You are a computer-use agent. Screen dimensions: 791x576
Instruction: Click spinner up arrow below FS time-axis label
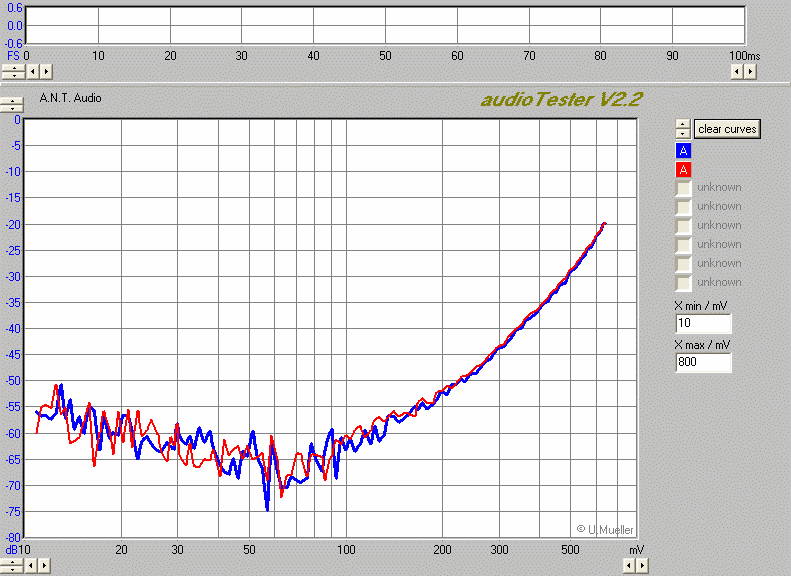tap(14, 68)
